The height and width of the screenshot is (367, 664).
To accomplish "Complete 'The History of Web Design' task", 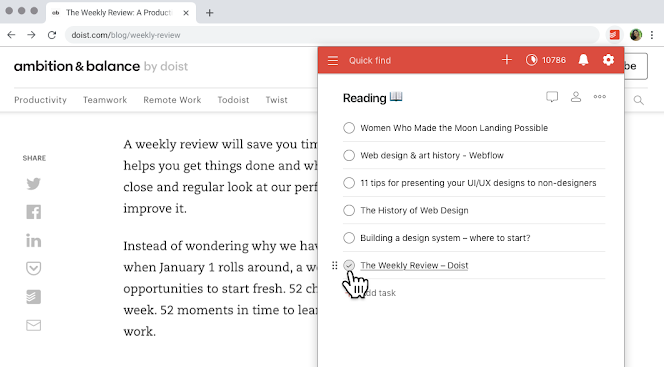I will coord(349,210).
